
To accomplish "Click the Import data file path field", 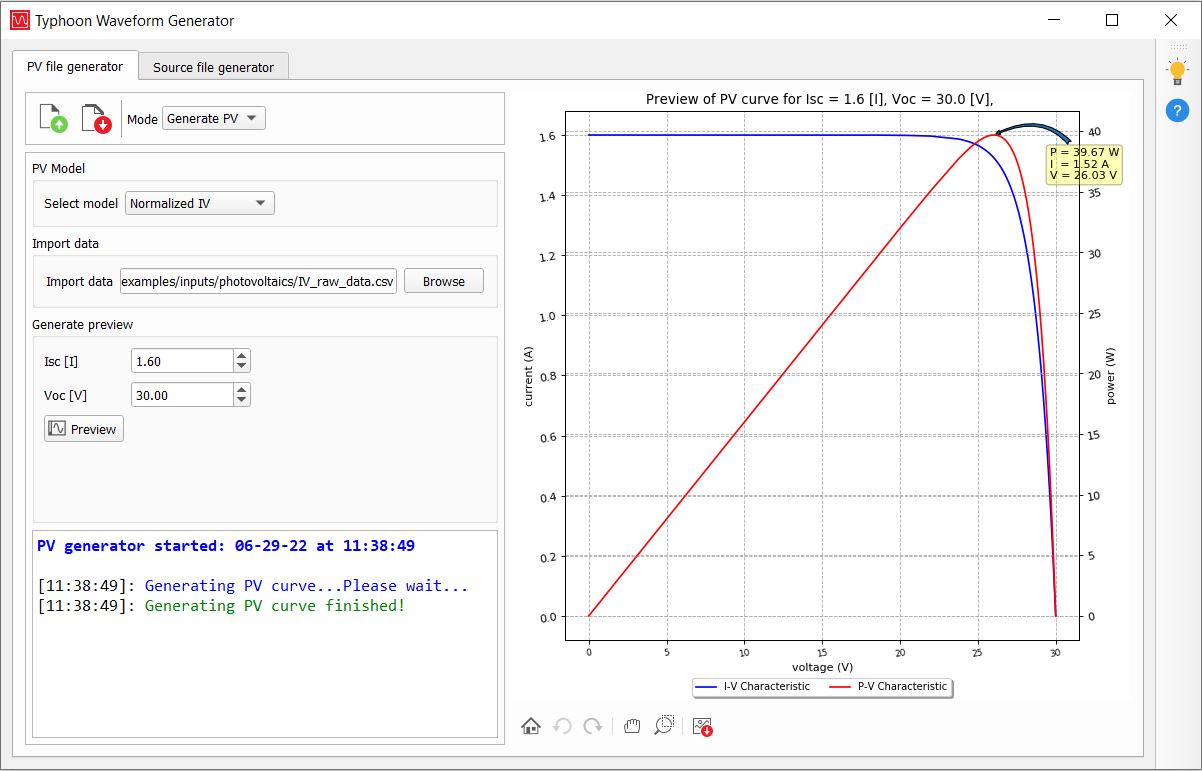I will (x=258, y=281).
